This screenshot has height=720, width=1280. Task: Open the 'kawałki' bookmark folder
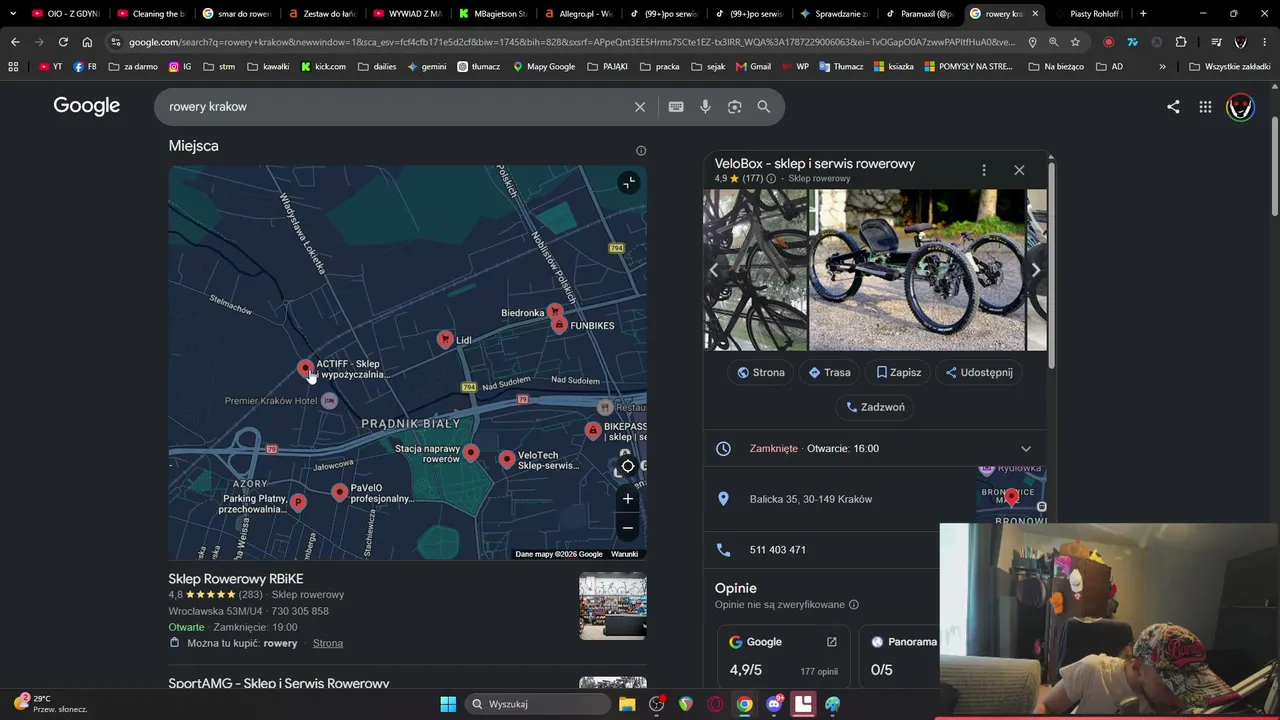point(267,67)
